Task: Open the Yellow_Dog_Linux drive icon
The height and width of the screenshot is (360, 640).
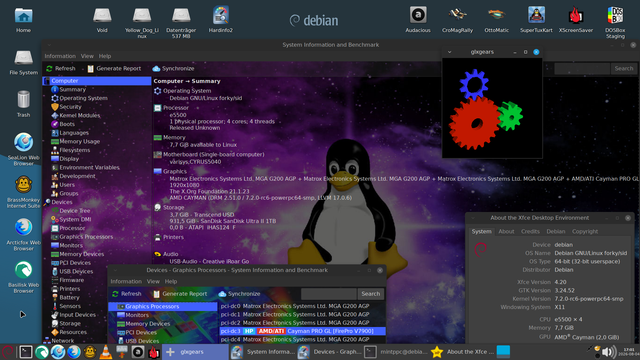Action: tap(142, 22)
